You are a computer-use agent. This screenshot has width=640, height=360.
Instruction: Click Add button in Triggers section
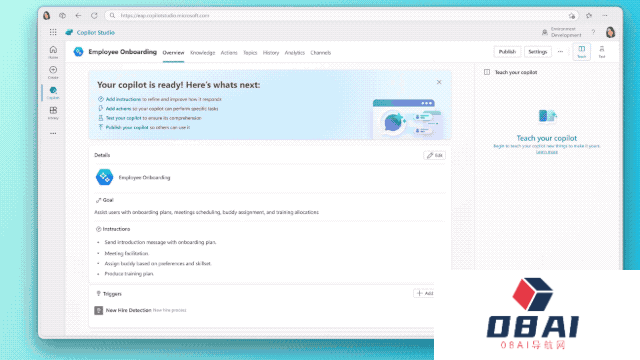(425, 293)
